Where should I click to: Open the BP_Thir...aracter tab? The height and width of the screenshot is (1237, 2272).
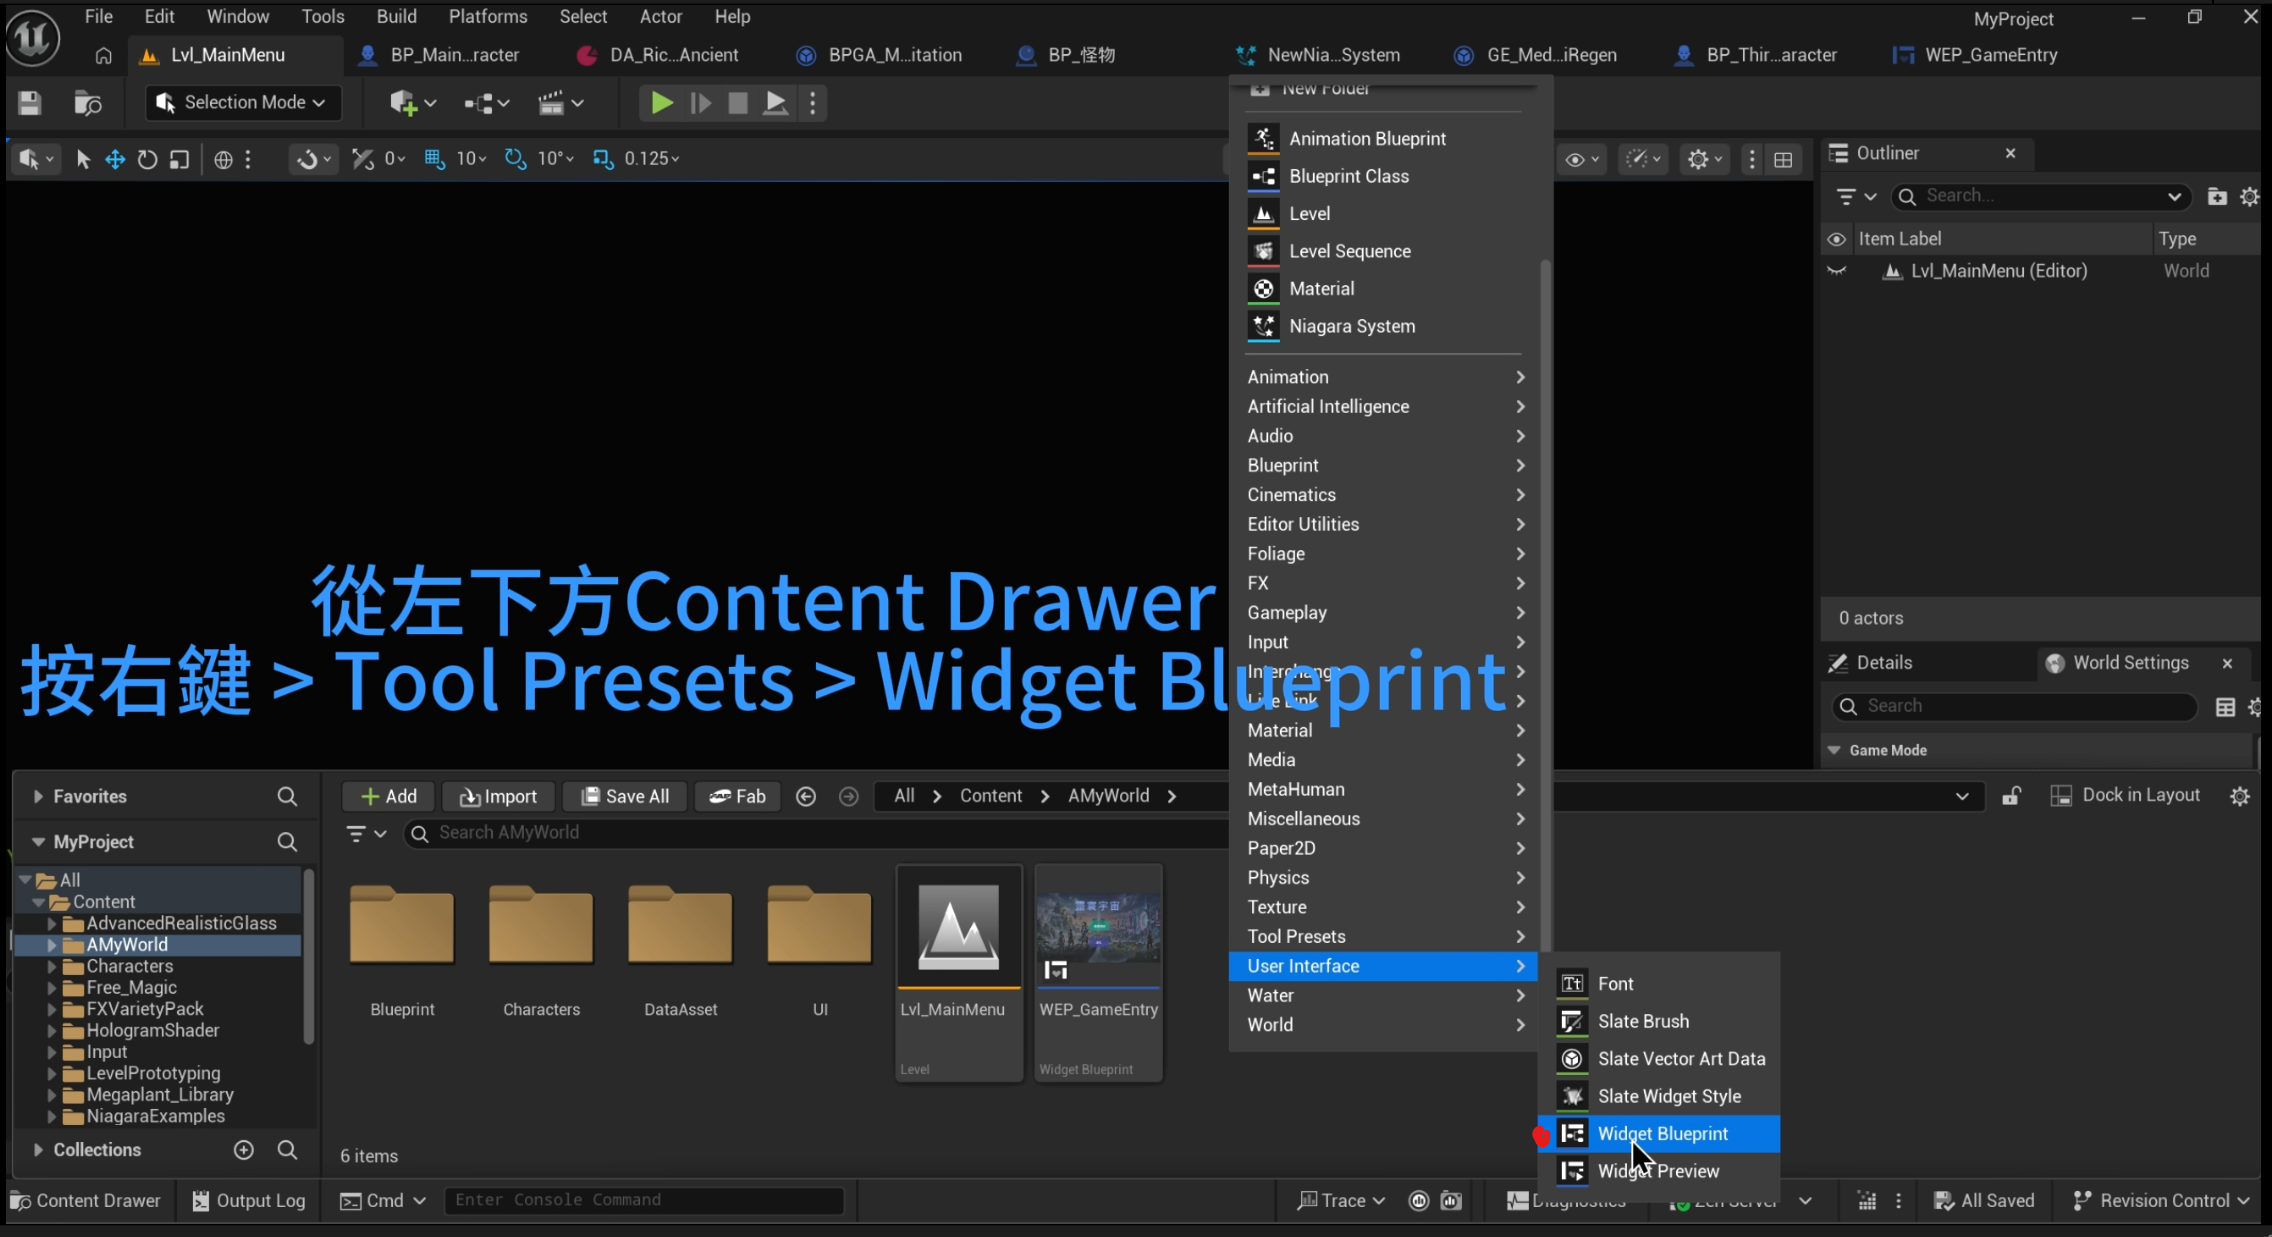pos(1759,55)
